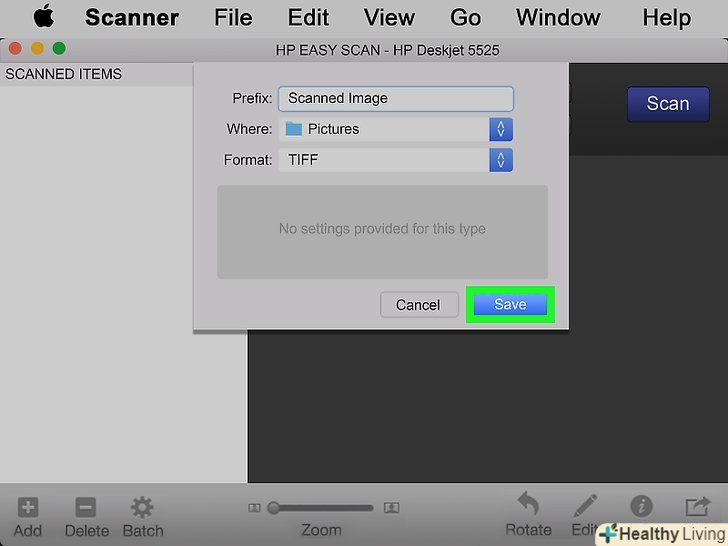Click the Delete minus icon
The width and height of the screenshot is (728, 546).
coord(86,507)
